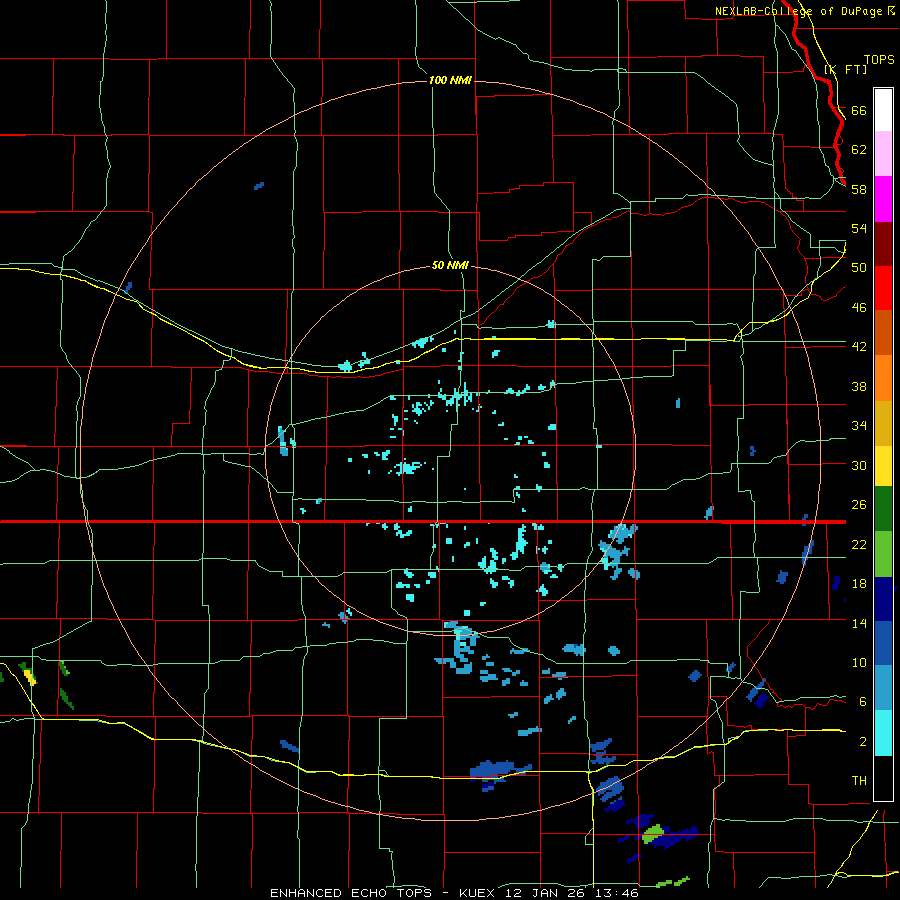Select the dark red legend swatch
The height and width of the screenshot is (900, 900).
(883, 244)
